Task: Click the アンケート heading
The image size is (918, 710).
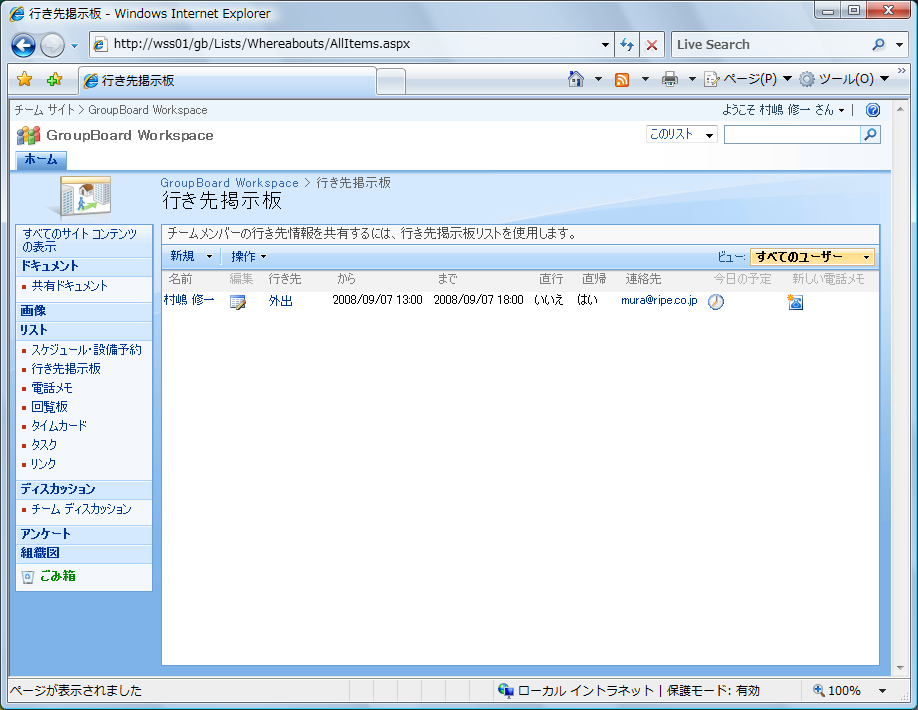Action: tap(46, 534)
